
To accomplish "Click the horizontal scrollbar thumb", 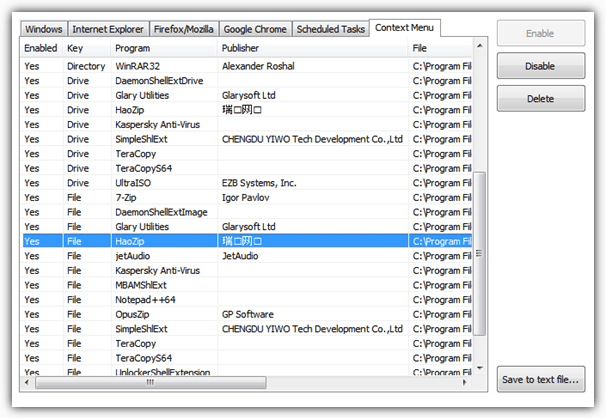I will (x=151, y=382).
